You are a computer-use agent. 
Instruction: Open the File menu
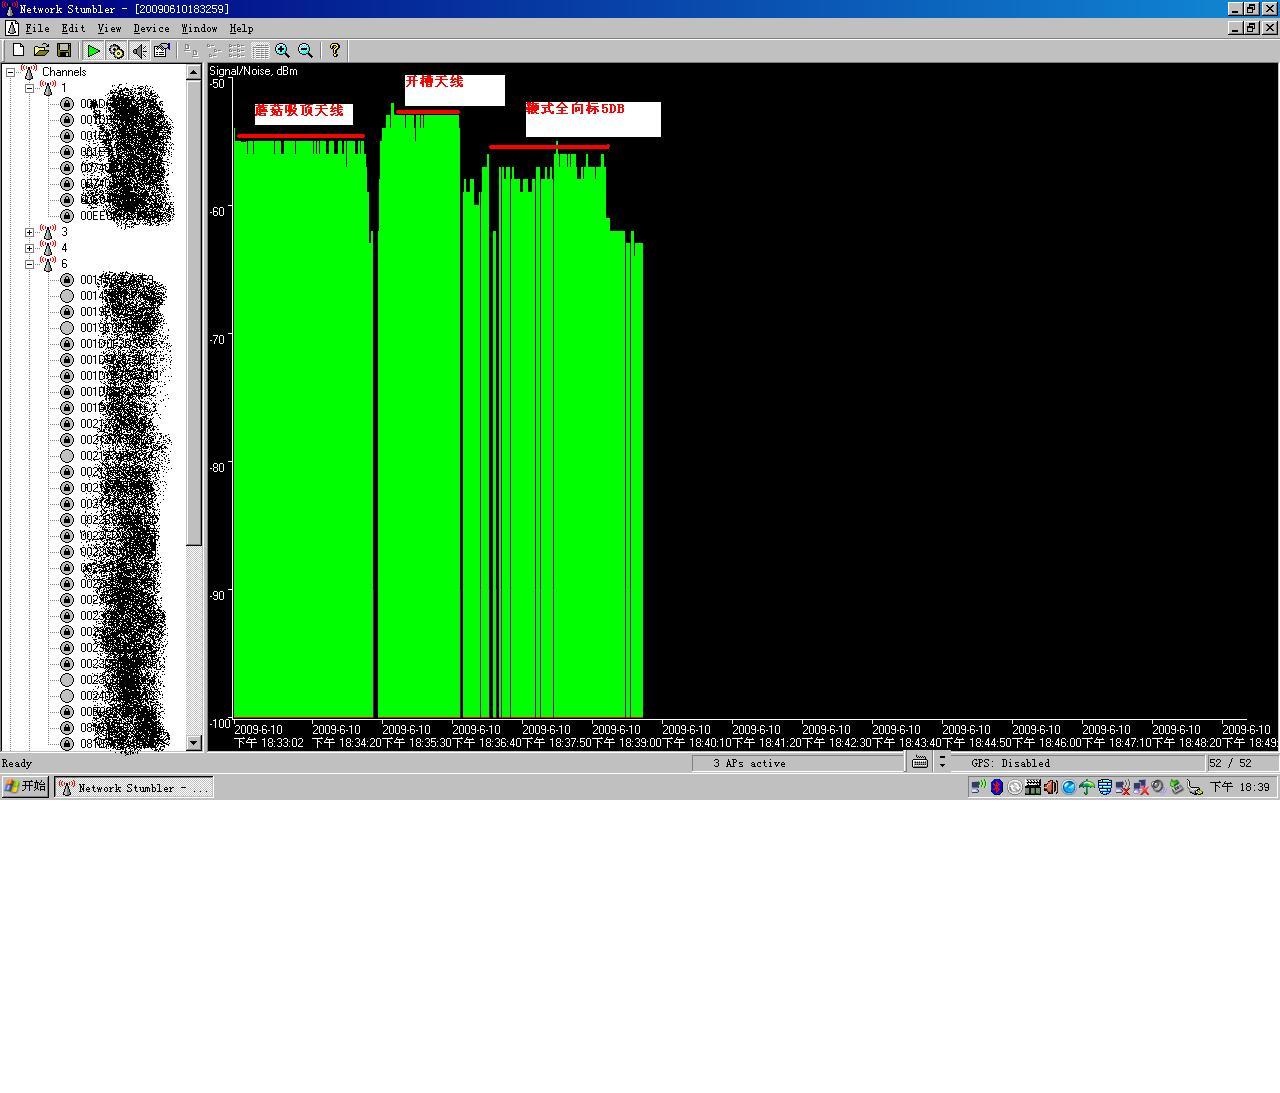[37, 29]
